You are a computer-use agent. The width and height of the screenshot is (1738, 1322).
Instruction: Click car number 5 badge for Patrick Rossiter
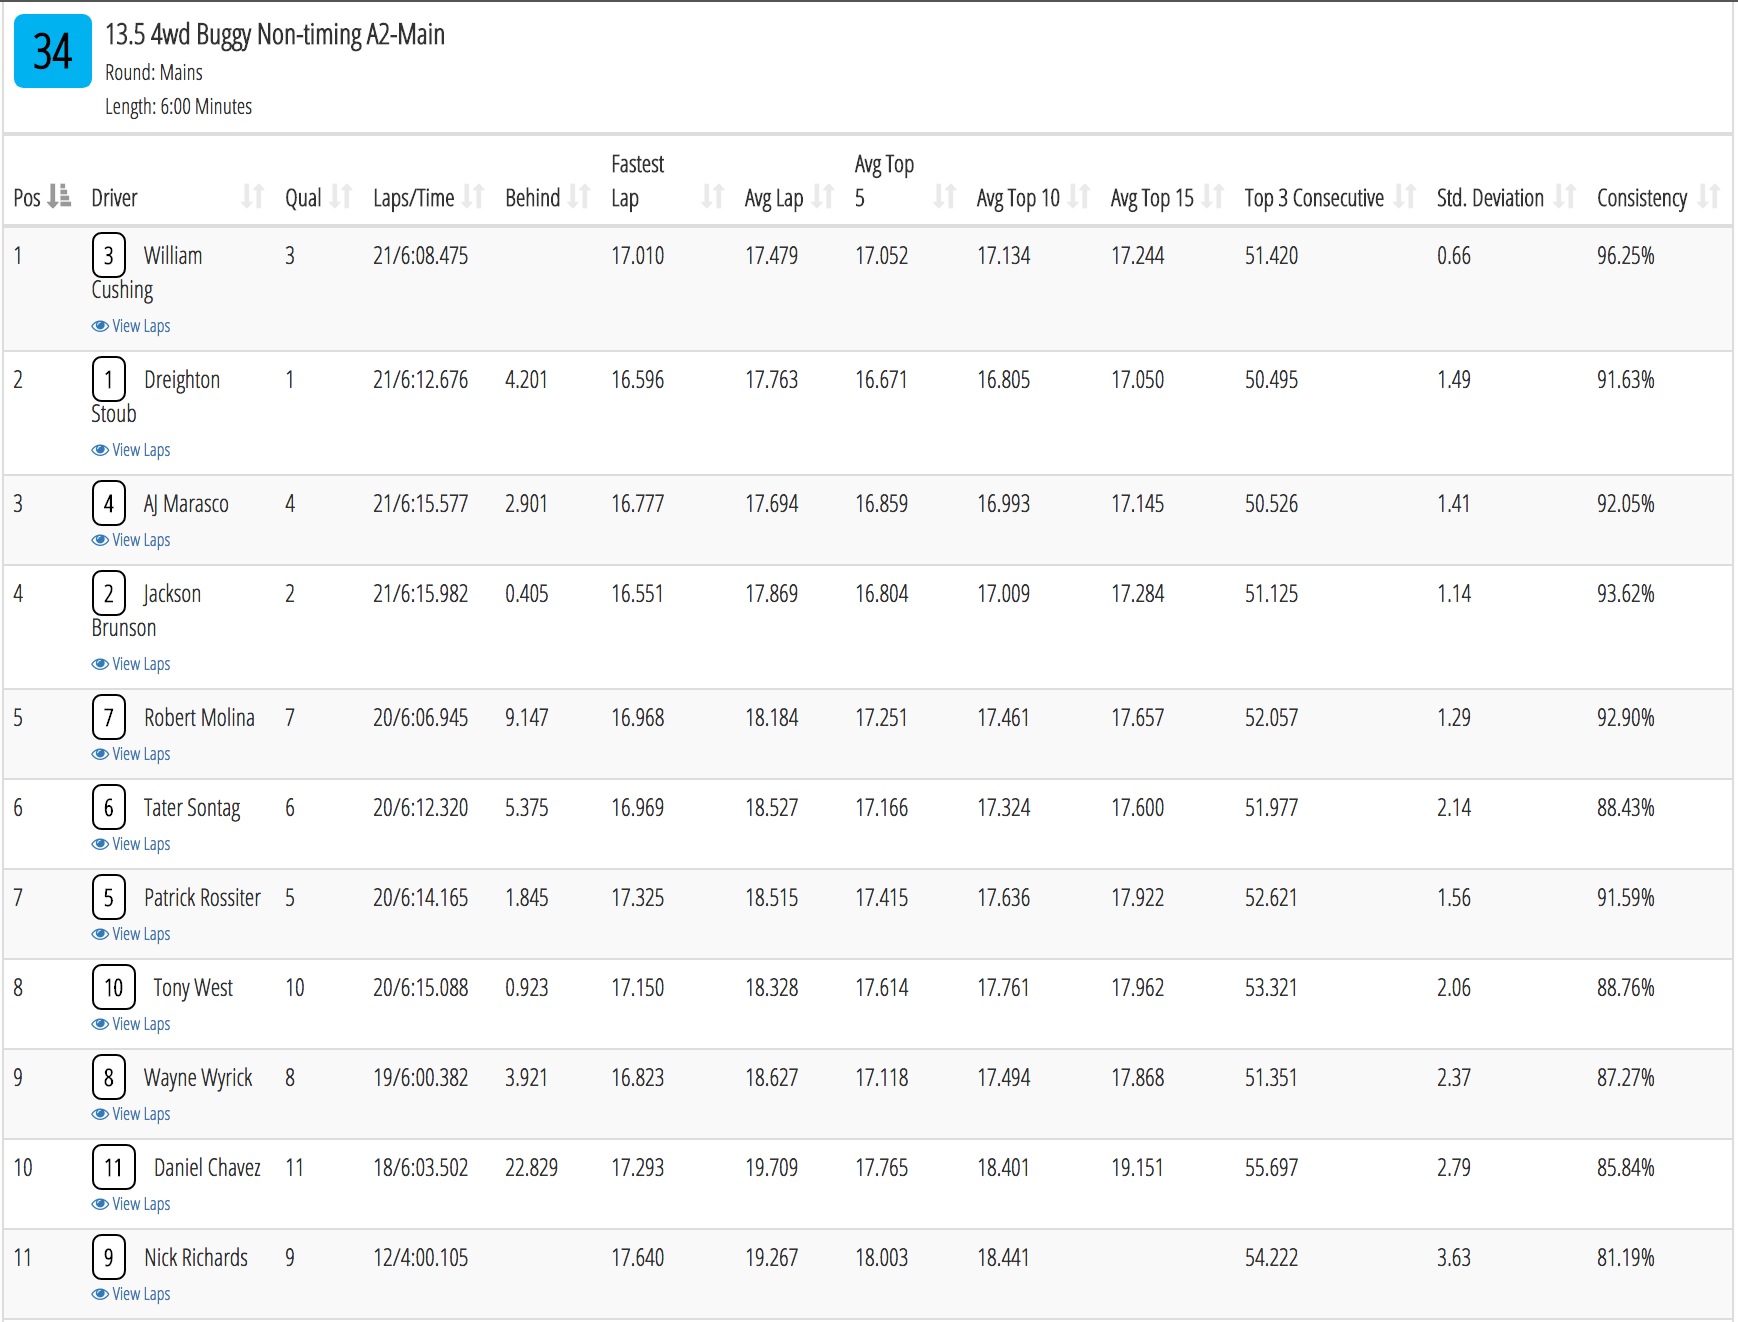pos(109,897)
